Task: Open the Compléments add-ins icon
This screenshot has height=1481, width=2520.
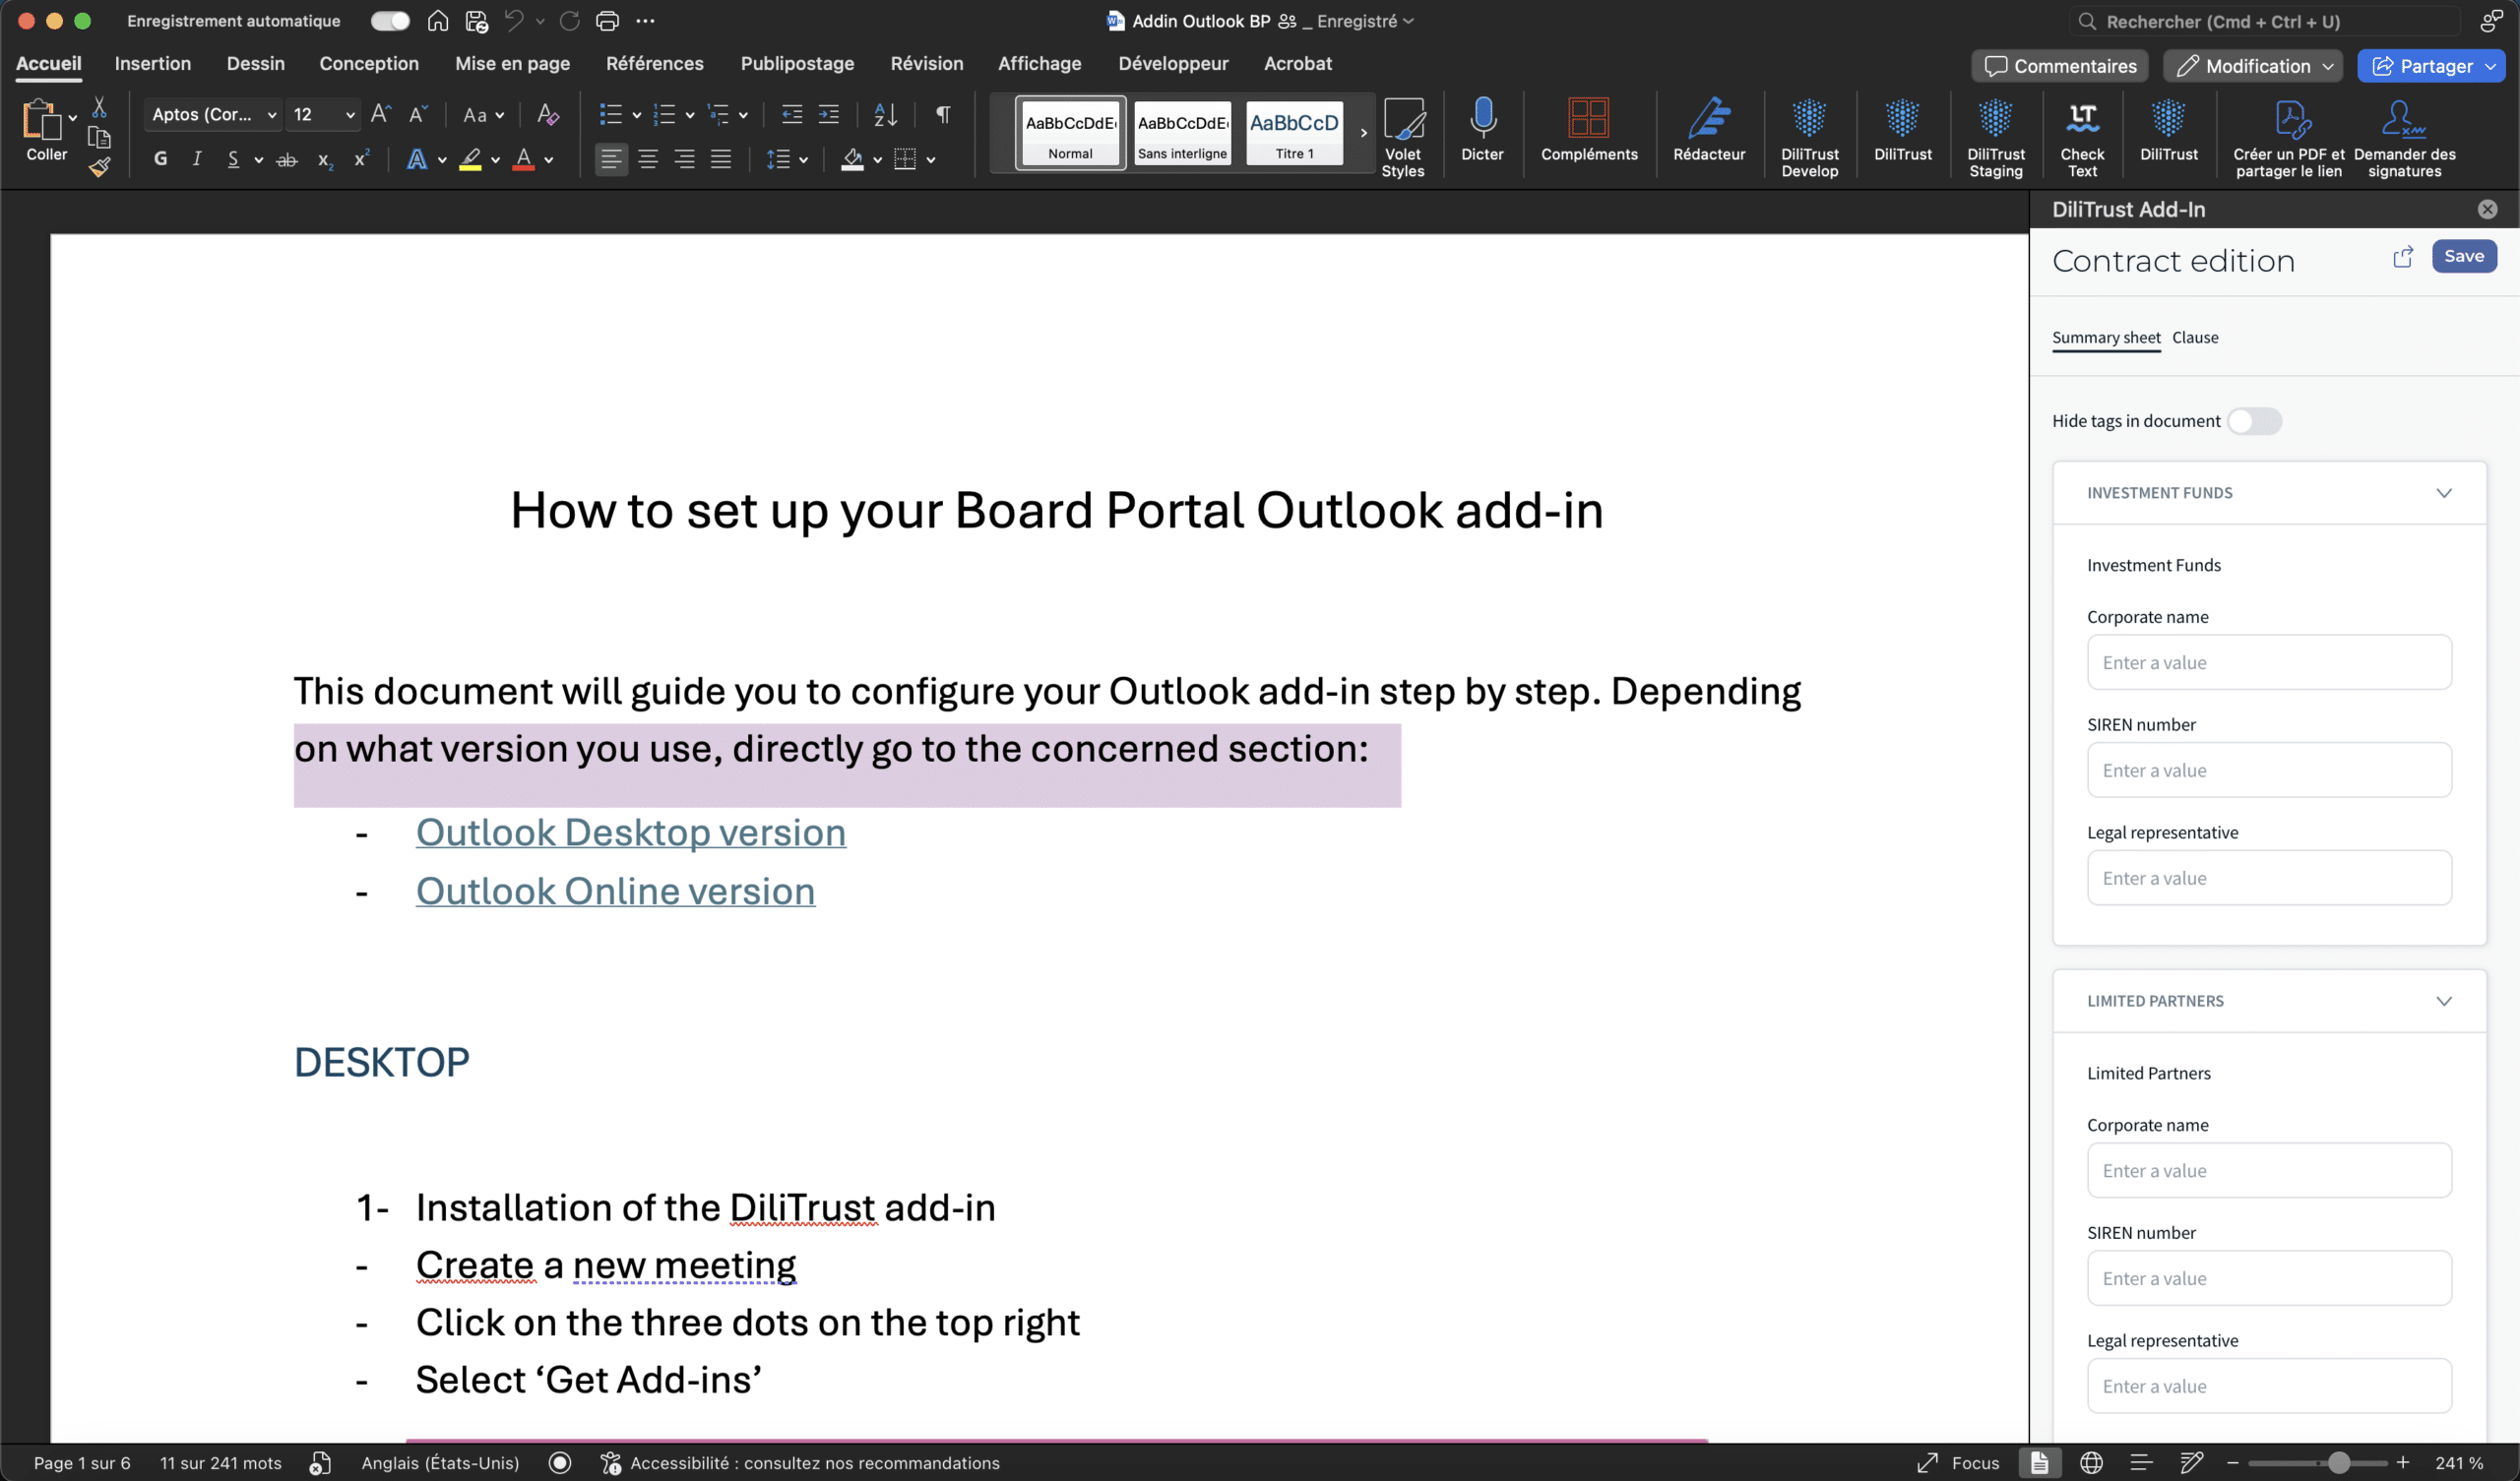Action: [x=1588, y=120]
